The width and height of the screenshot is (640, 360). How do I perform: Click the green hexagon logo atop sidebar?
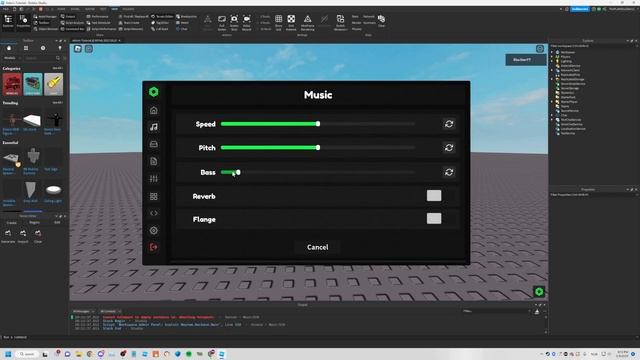[153, 92]
